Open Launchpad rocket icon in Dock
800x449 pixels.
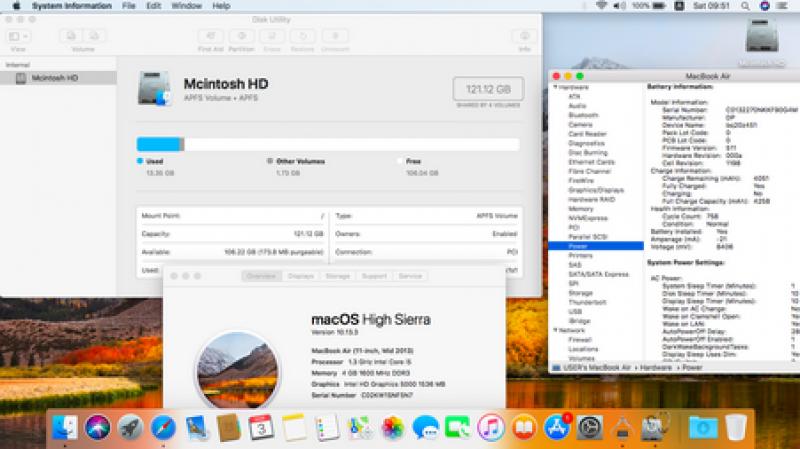coord(131,427)
